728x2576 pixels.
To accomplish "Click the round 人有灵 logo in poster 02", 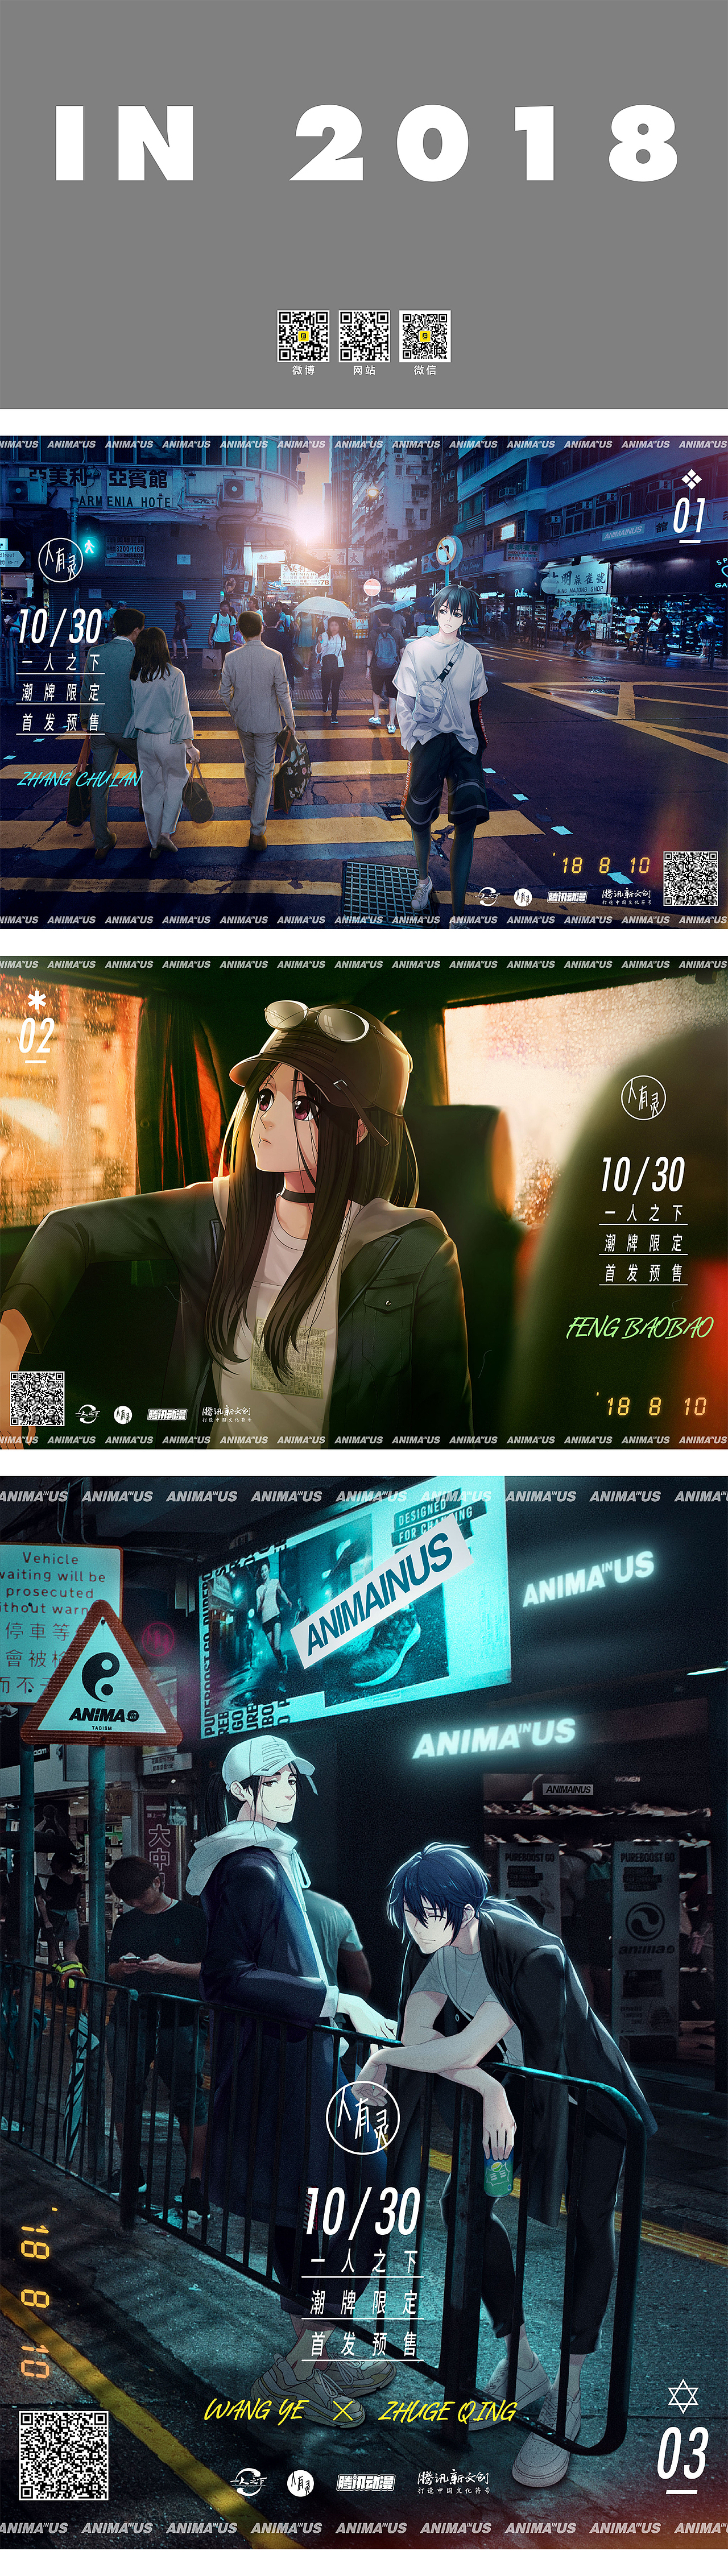I will pyautogui.click(x=643, y=1097).
